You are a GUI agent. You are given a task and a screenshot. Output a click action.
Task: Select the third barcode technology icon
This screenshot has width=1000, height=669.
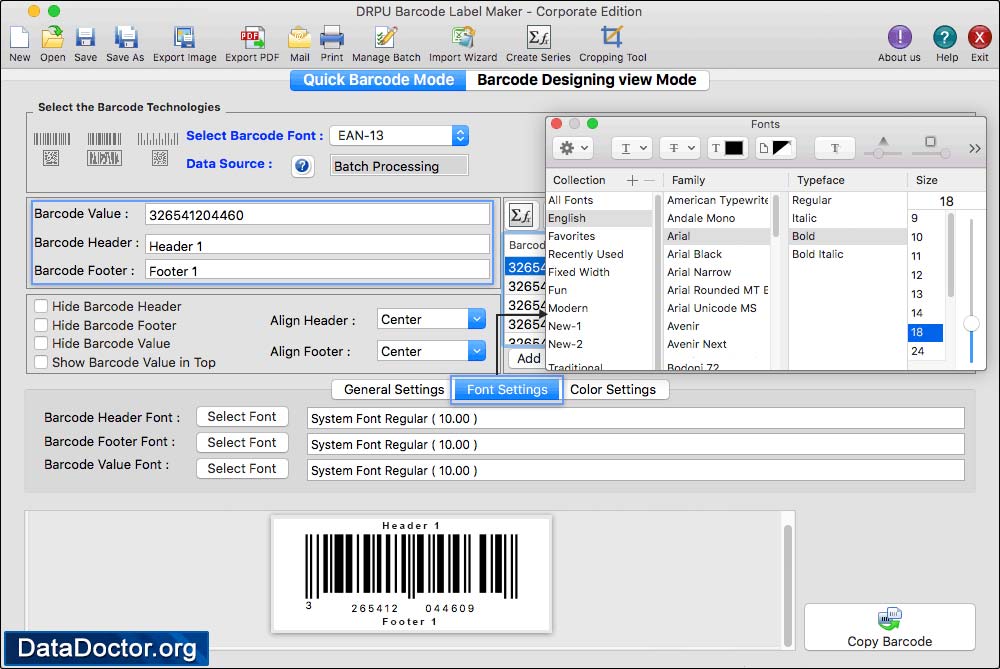point(158,148)
